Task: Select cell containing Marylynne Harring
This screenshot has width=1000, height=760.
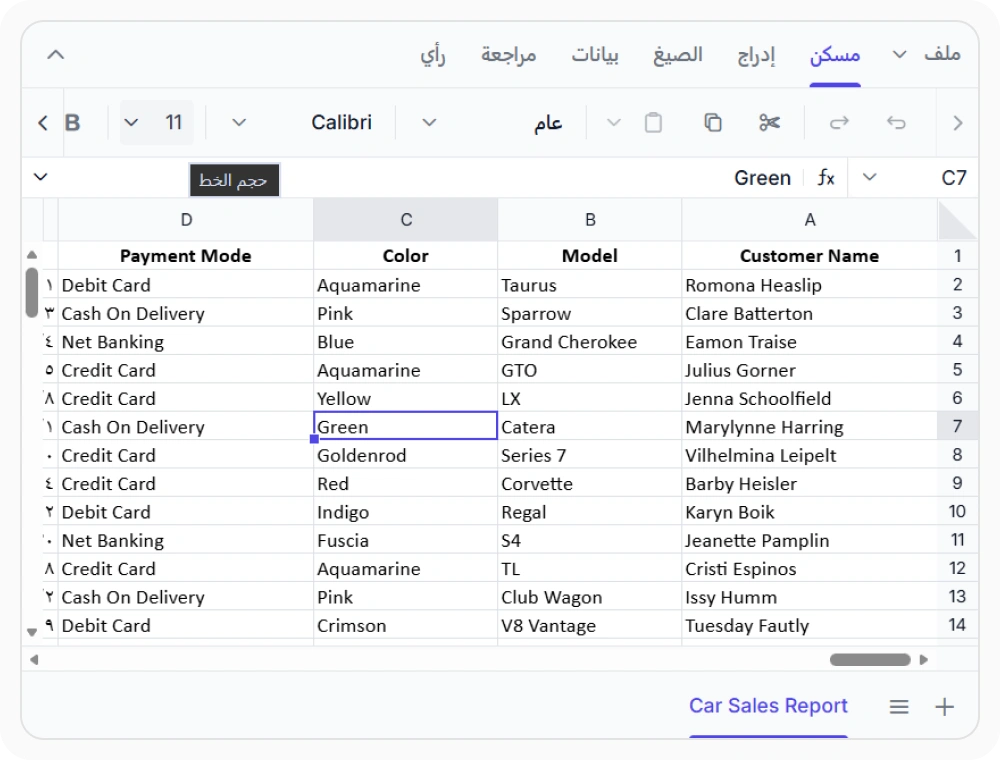Action: coord(809,426)
